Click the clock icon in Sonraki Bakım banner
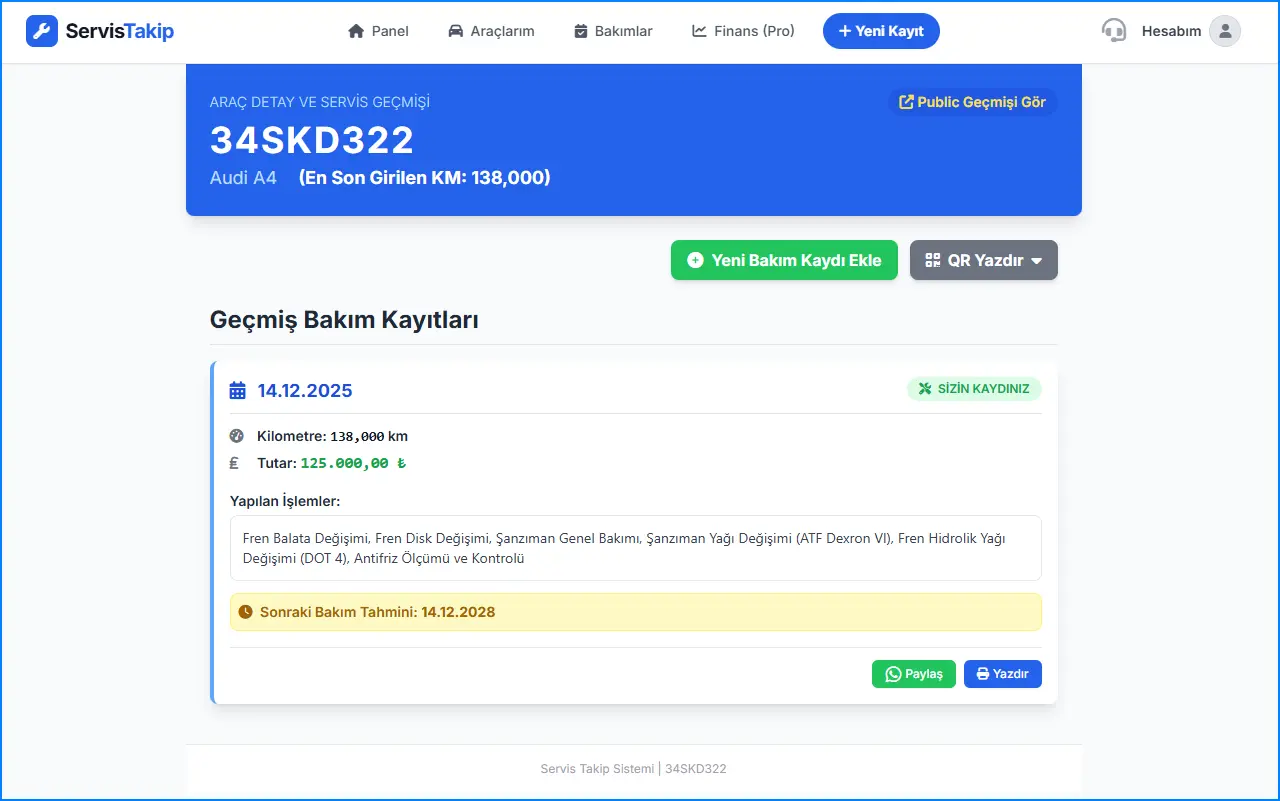This screenshot has height=801, width=1280. [x=246, y=612]
